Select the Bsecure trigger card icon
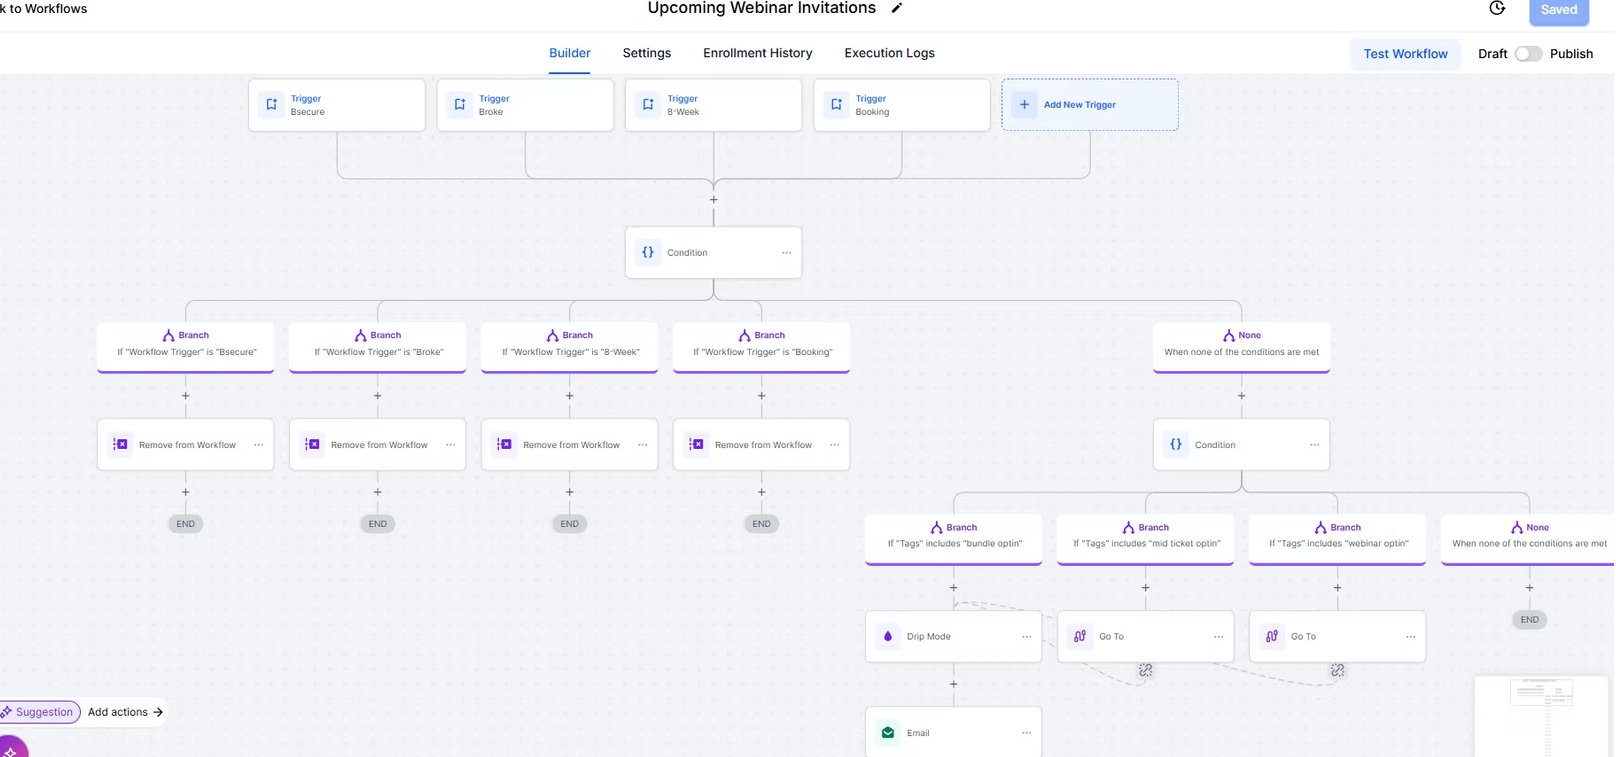The height and width of the screenshot is (757, 1616). click(272, 104)
